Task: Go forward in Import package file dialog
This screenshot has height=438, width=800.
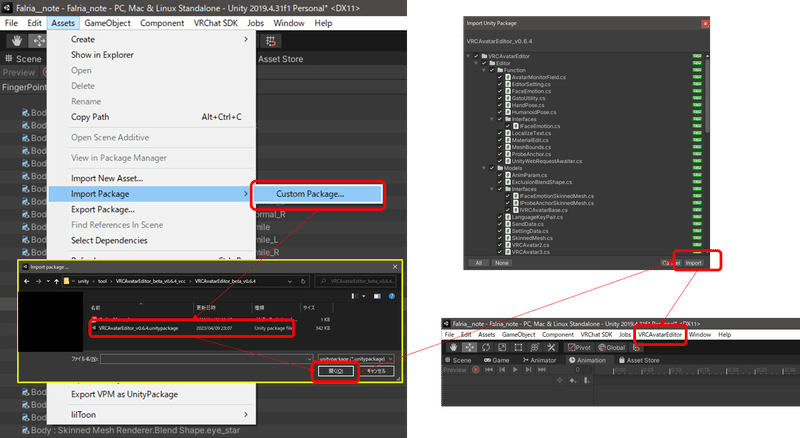Action: click(x=38, y=281)
